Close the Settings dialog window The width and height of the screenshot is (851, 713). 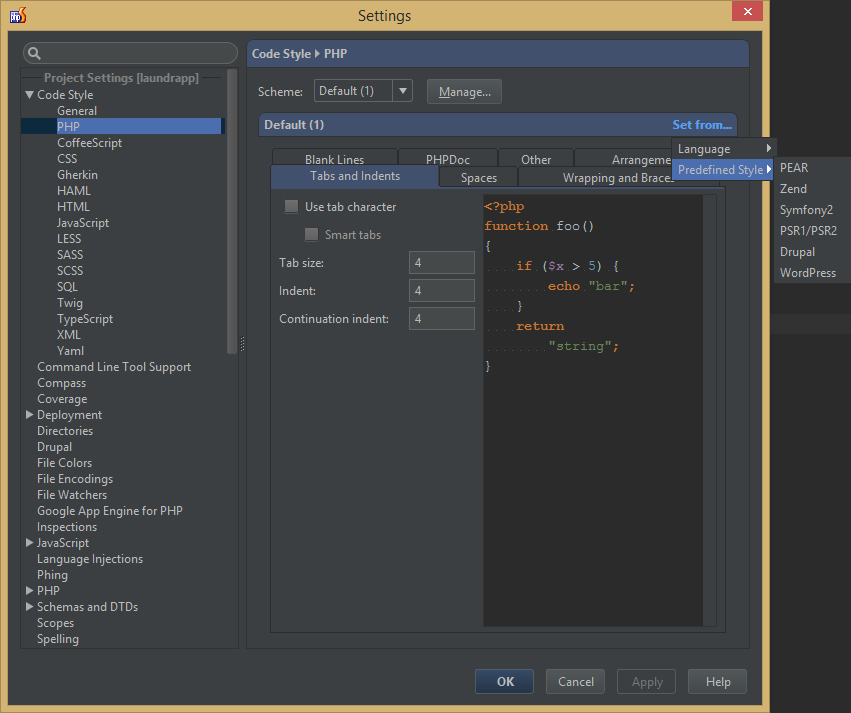746,13
